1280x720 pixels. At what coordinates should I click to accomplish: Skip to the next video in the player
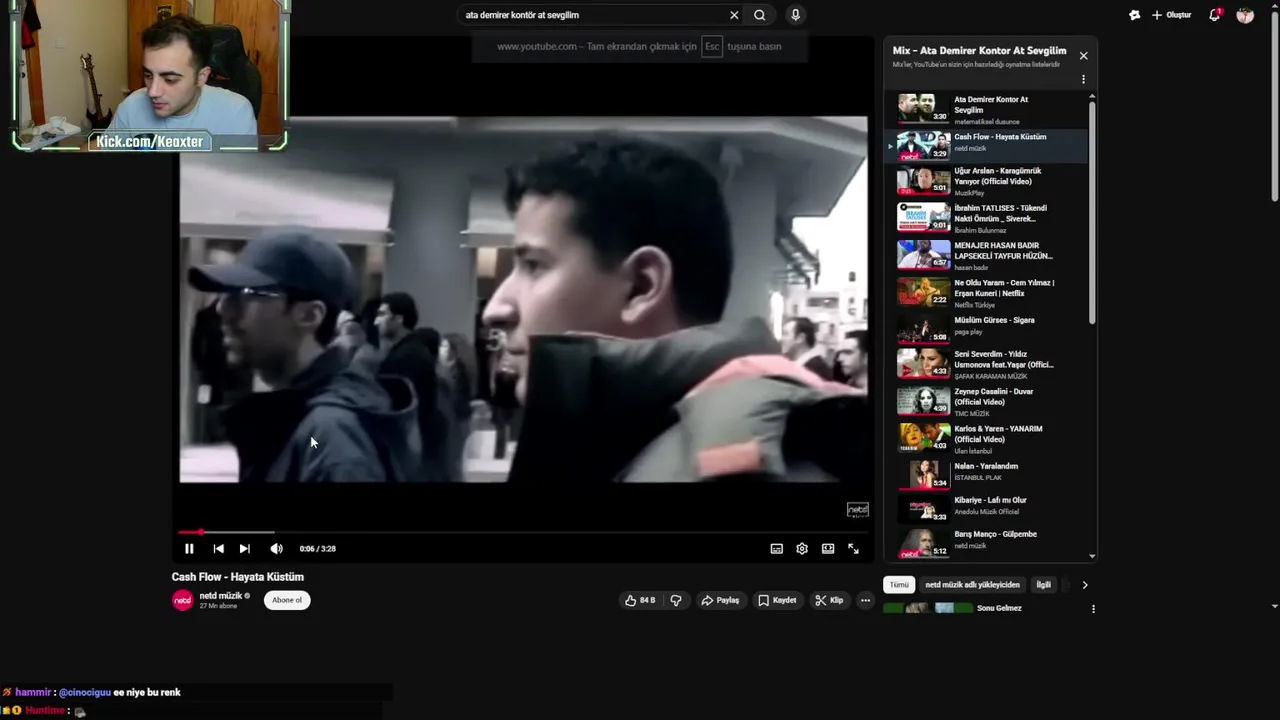click(244, 548)
